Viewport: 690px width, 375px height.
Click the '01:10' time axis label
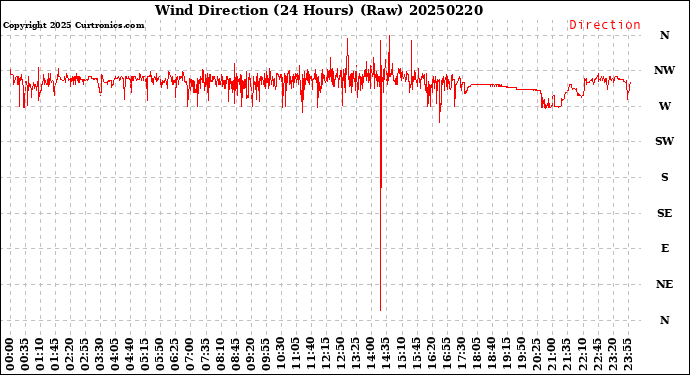coord(40,355)
